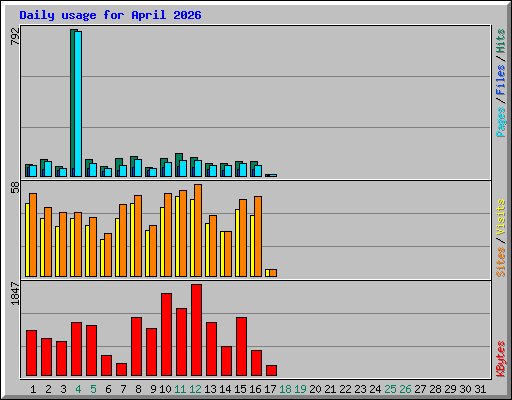Screen dimensions: 512x400
Task: Click the red KBytes bar for day 7
Action: coord(121,370)
